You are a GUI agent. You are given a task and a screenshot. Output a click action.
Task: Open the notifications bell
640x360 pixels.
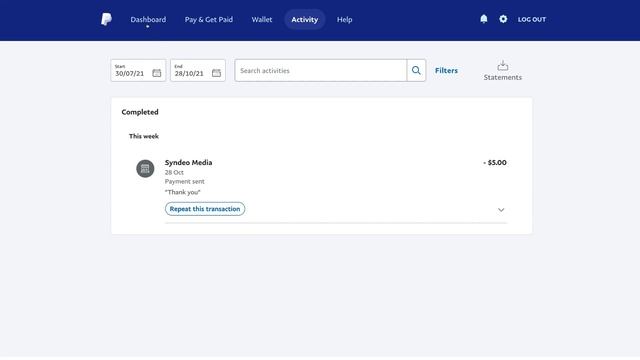click(484, 19)
